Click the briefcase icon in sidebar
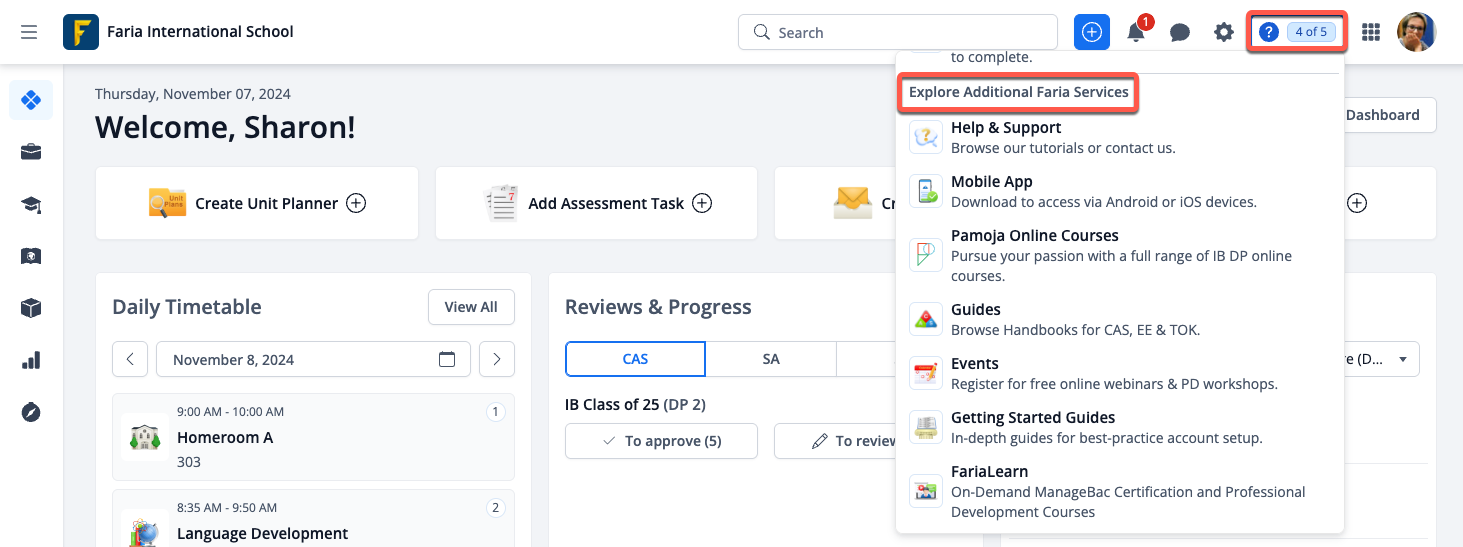 tap(31, 152)
